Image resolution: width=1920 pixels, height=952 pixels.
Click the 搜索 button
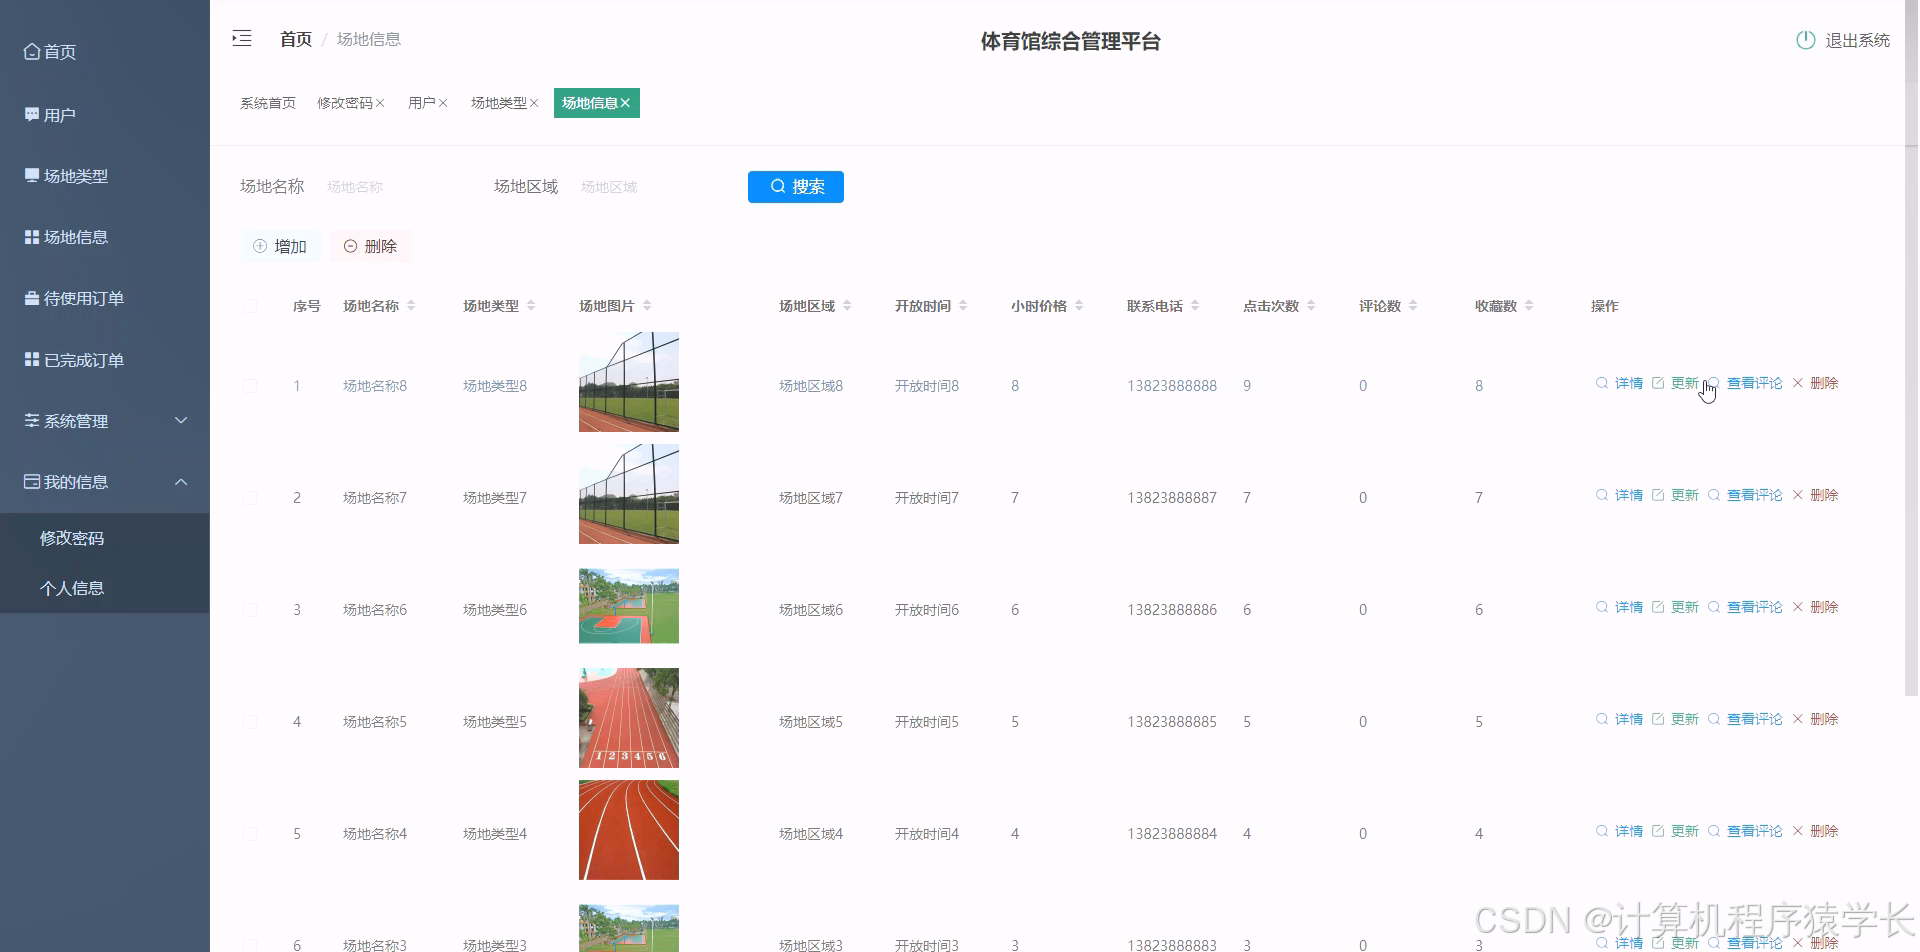tap(796, 187)
